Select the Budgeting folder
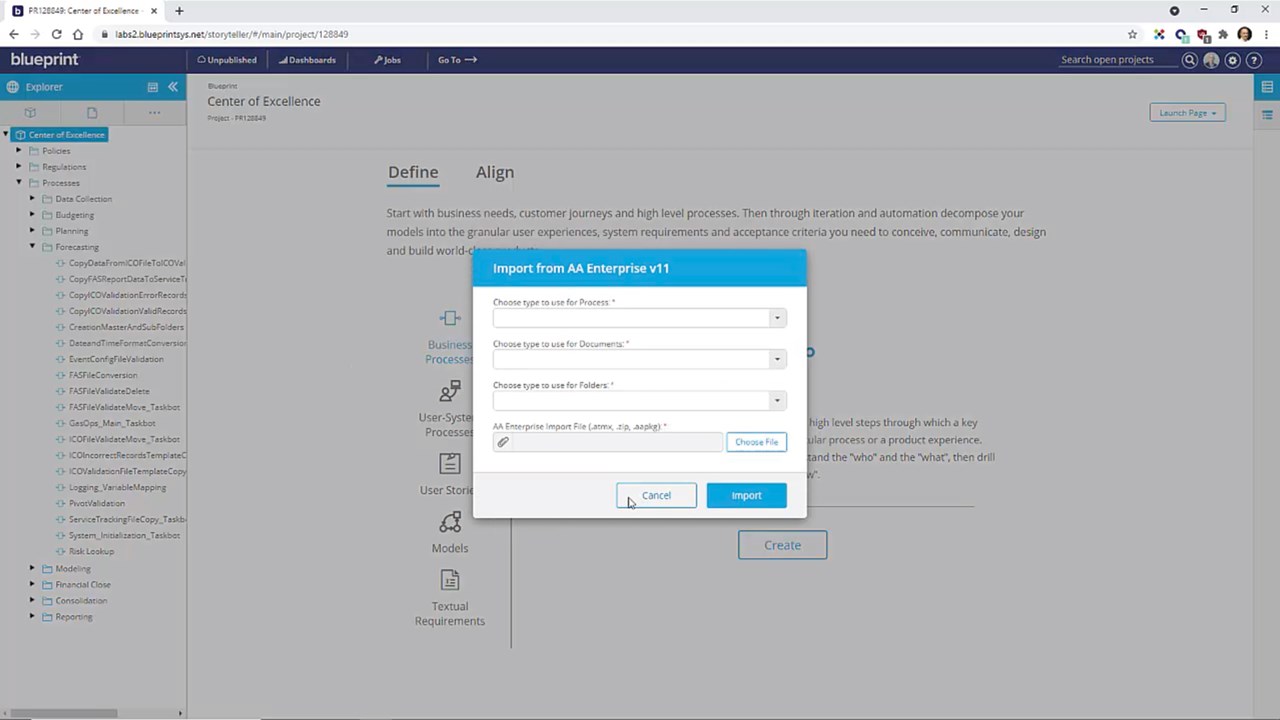The height and width of the screenshot is (720, 1280). [x=75, y=215]
